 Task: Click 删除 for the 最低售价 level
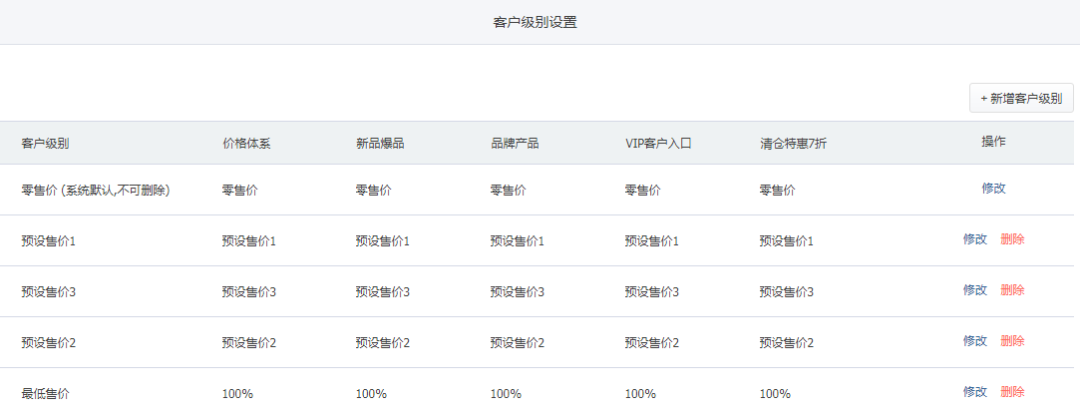coord(1012,392)
